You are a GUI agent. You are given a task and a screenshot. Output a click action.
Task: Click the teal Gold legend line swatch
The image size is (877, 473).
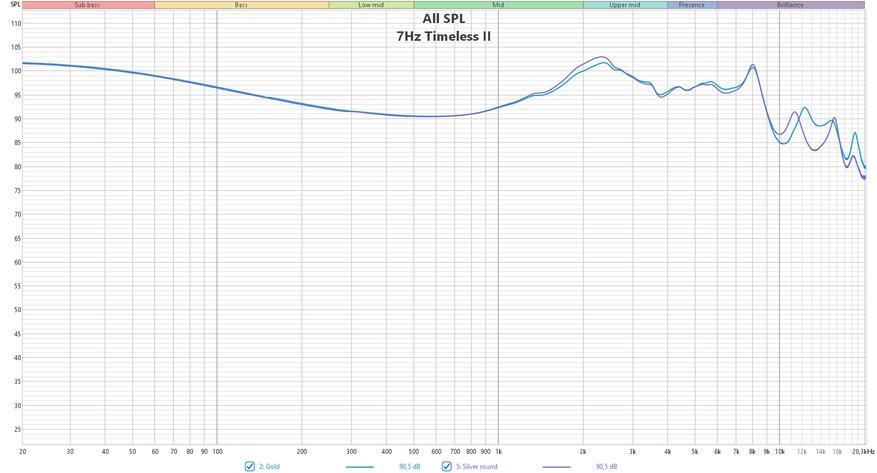(360, 467)
